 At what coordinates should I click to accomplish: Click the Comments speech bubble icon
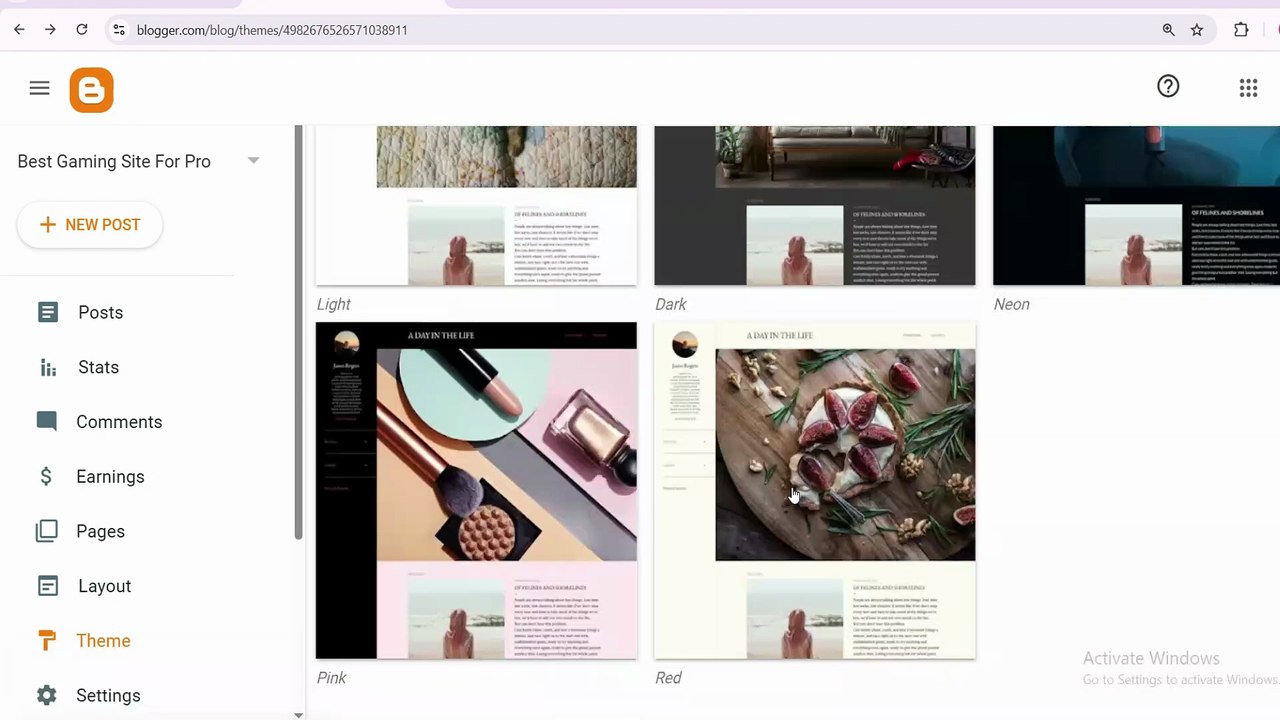(47, 421)
